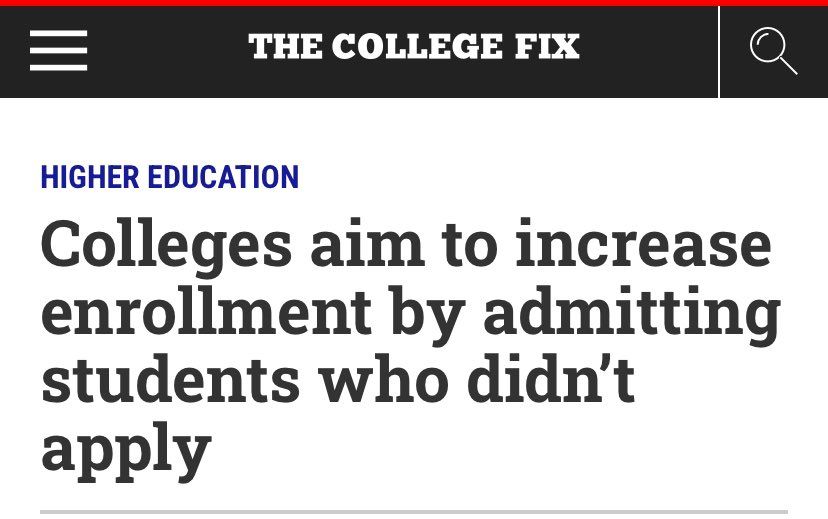Click the word "admitting" in the headline

click(632, 314)
